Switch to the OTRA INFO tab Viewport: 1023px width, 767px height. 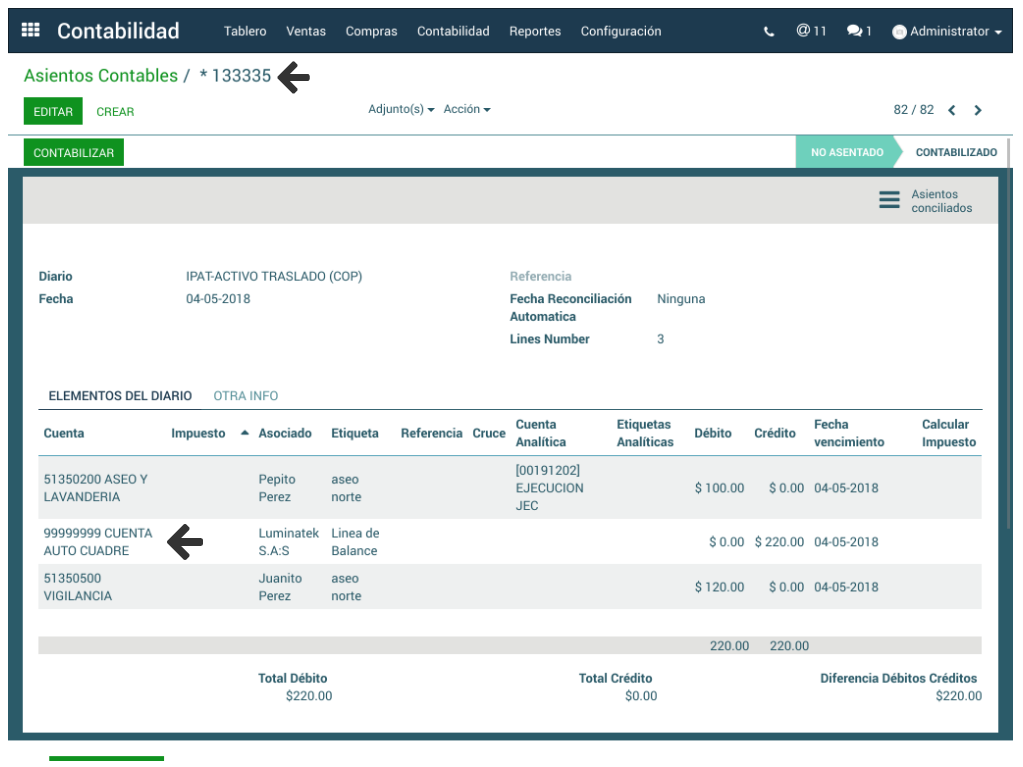tap(246, 396)
